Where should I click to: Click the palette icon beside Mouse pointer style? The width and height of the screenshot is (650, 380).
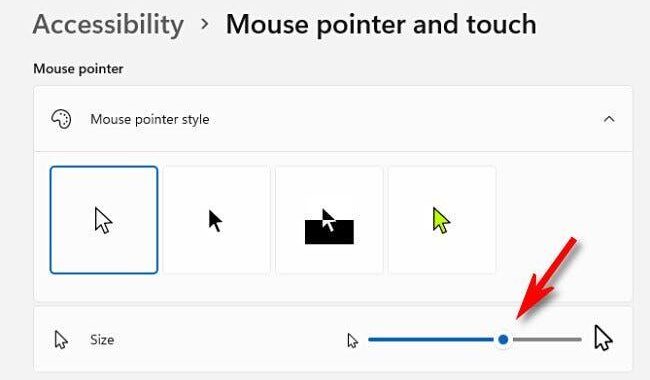pos(61,119)
